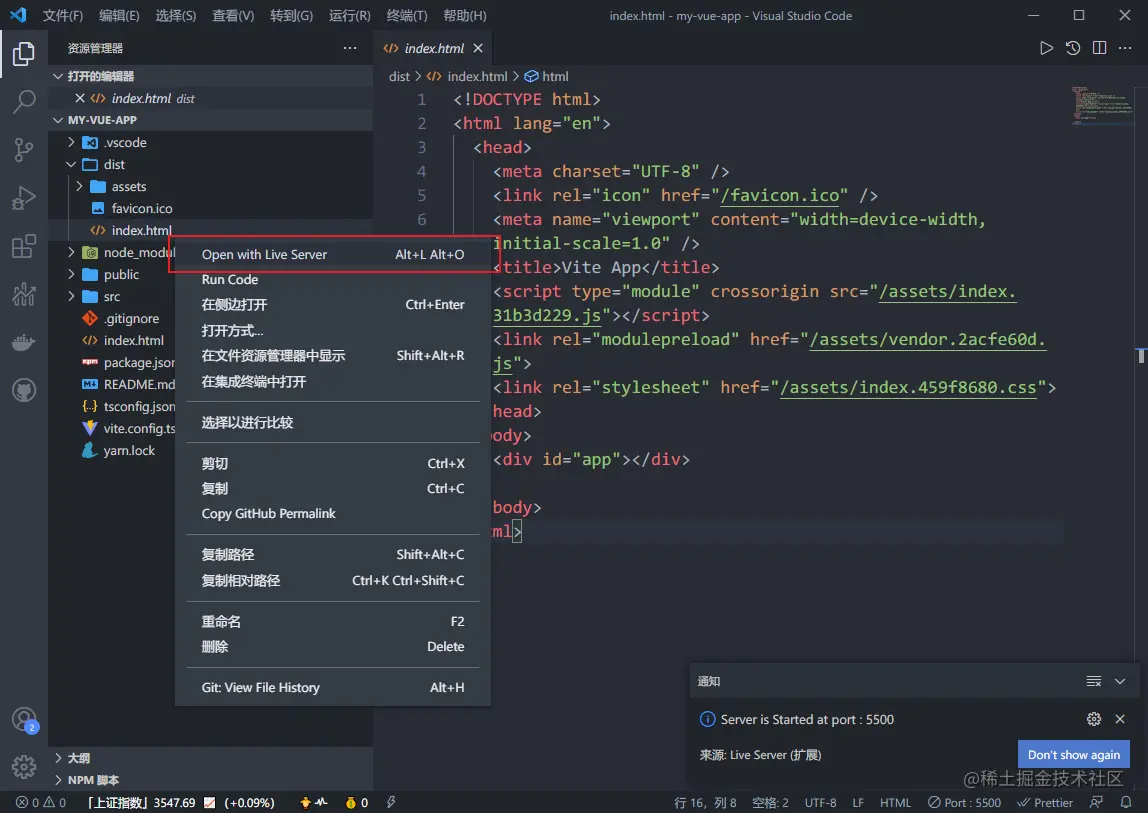1148x813 pixels.
Task: Select Run Code in context menu
Action: pos(333,279)
